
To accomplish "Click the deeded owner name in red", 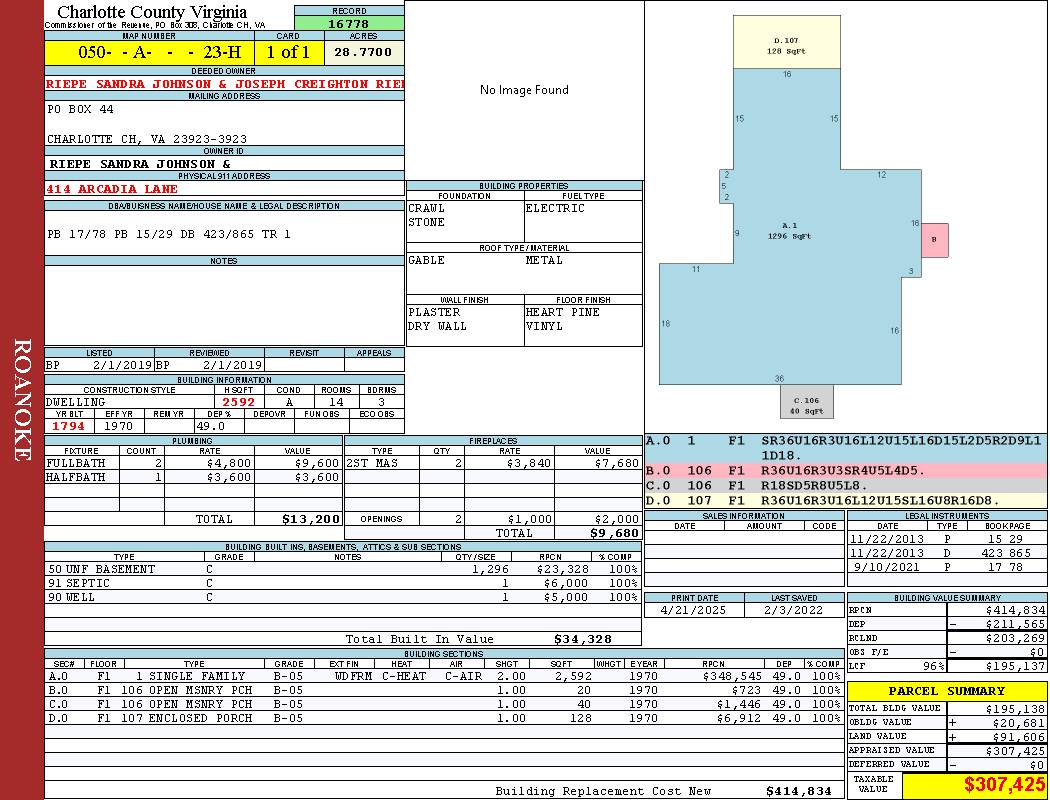I will pyautogui.click(x=225, y=85).
